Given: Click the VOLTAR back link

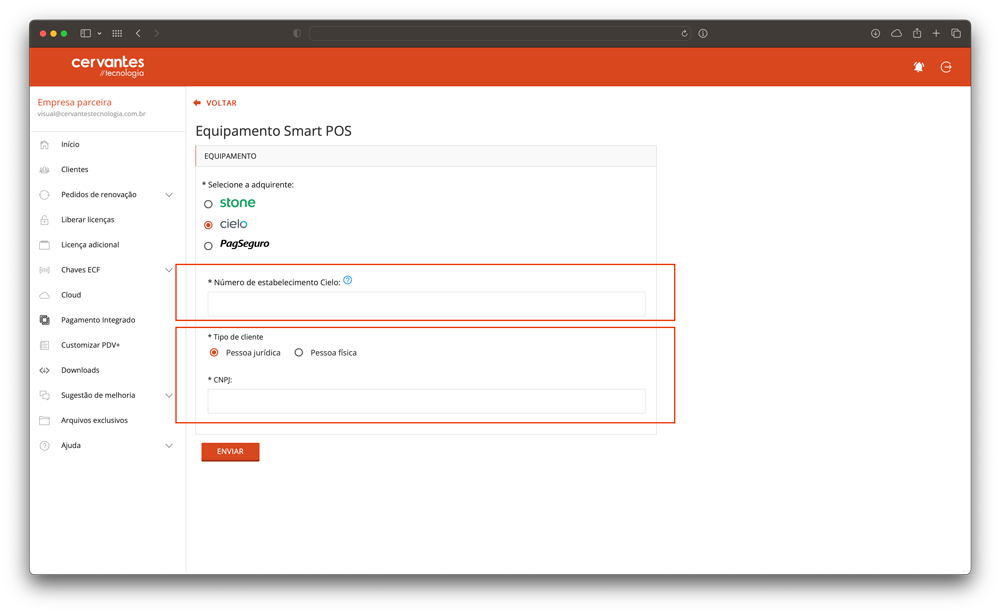Looking at the screenshot, I should [221, 103].
